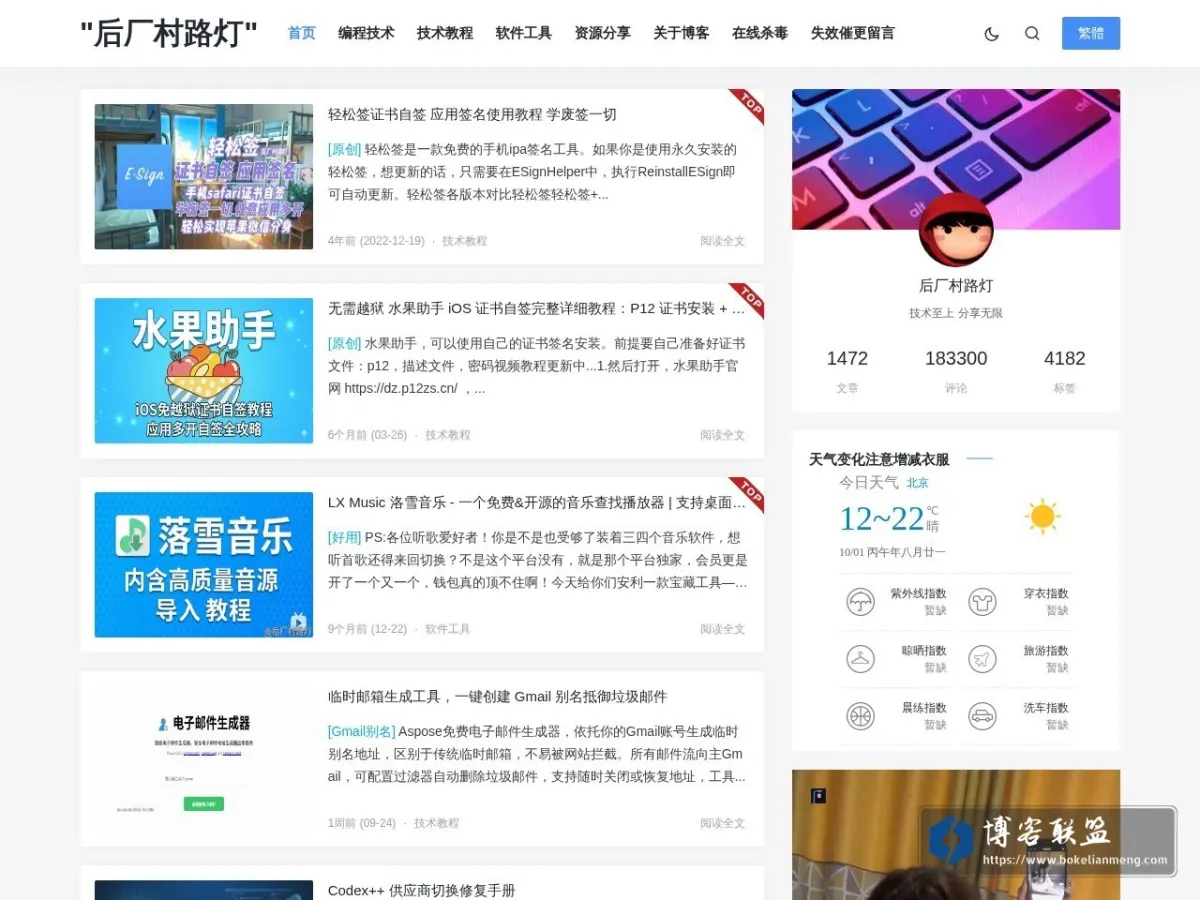1200x900 pixels.
Task: Click the 4年前 (2022-12-19) date text
Action: 376,241
